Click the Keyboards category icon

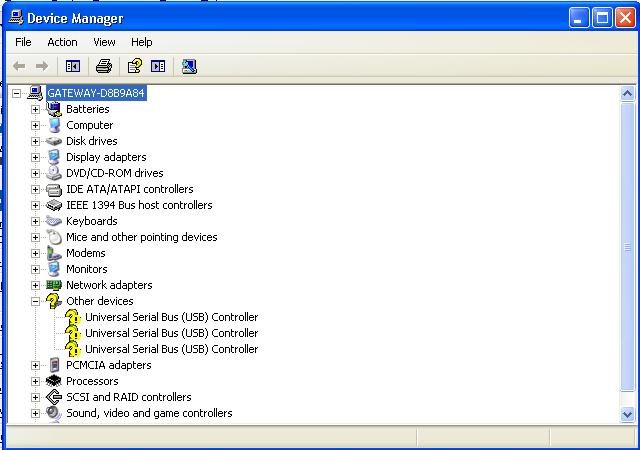54,221
